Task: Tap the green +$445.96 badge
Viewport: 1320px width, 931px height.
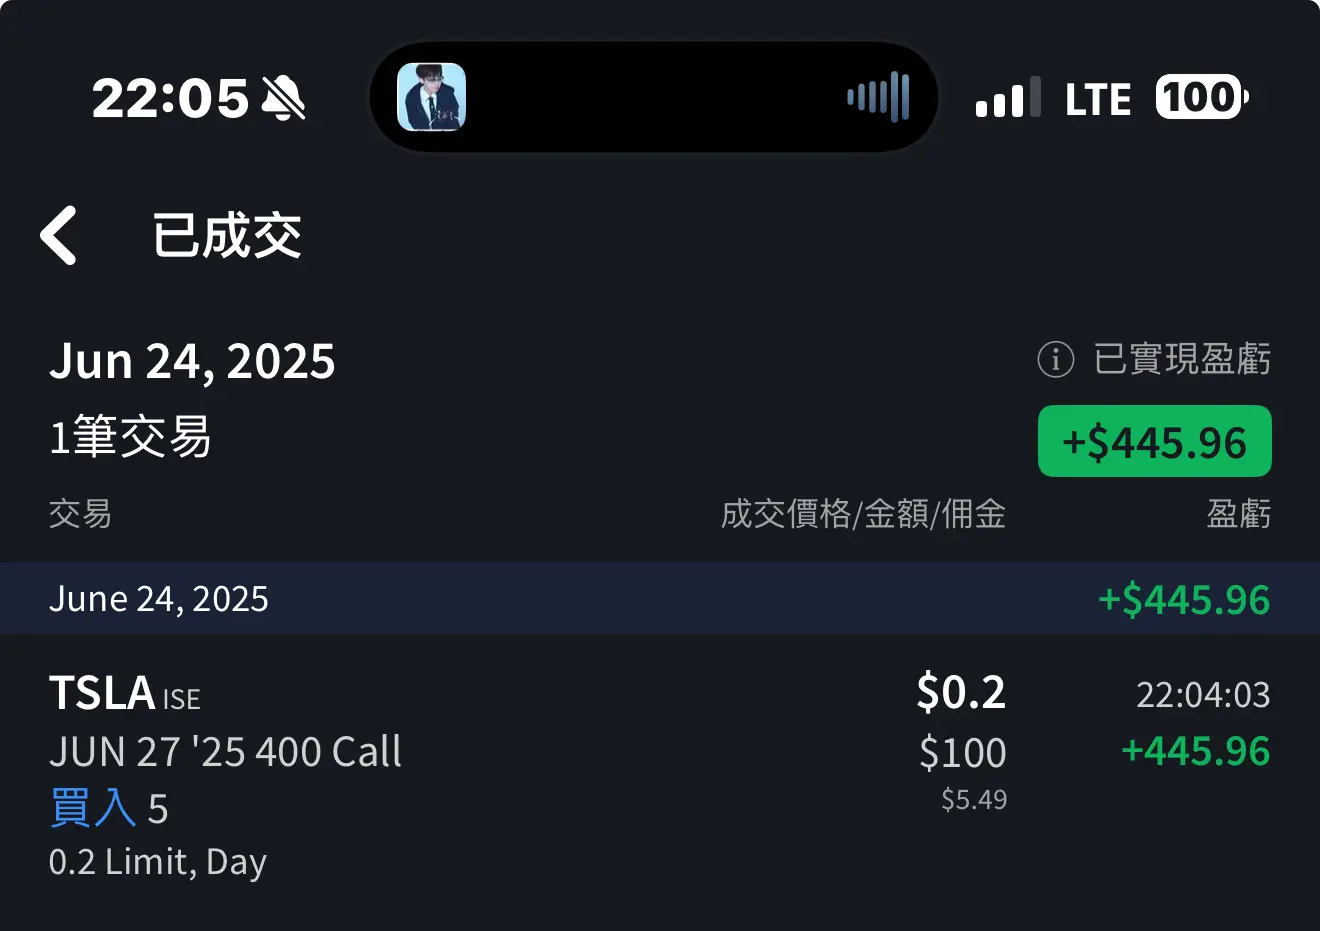Action: point(1155,441)
